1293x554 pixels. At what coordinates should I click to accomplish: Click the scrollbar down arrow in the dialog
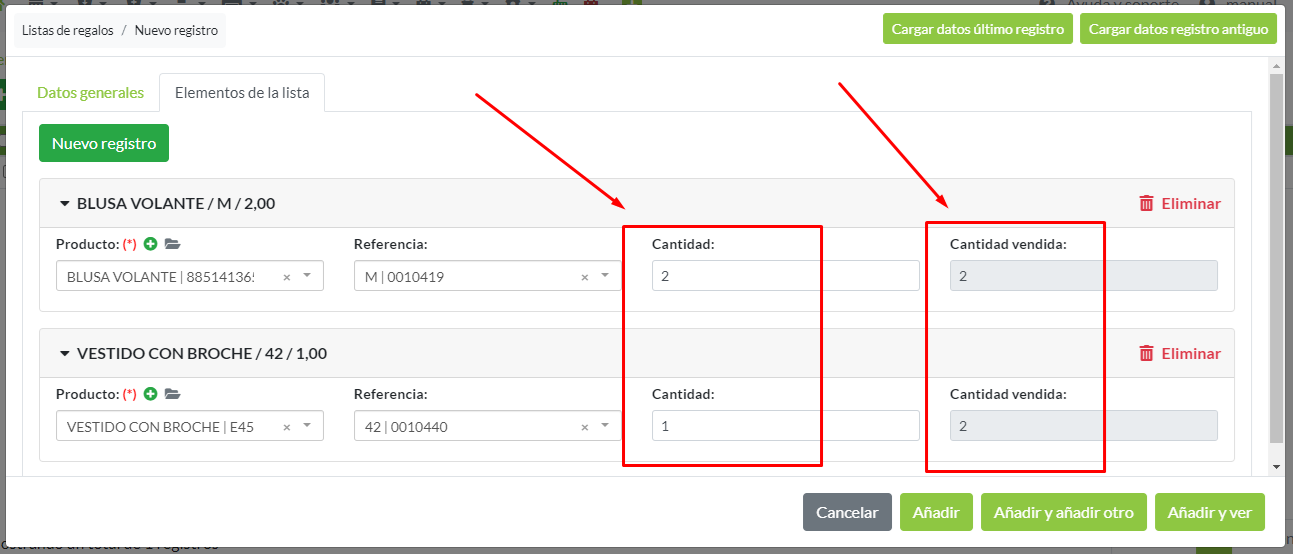click(x=1275, y=467)
